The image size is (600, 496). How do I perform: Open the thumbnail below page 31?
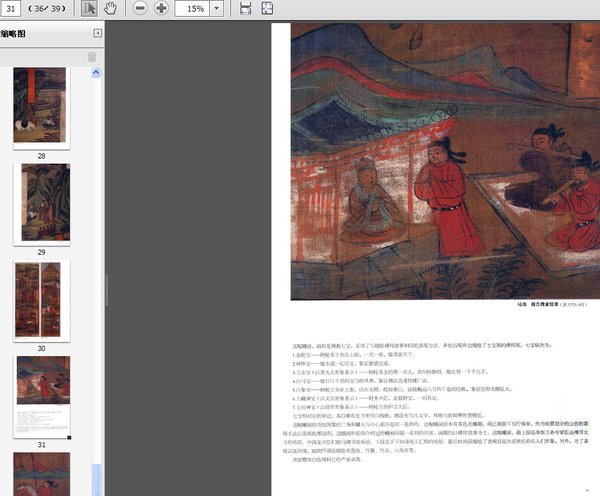tap(41, 474)
